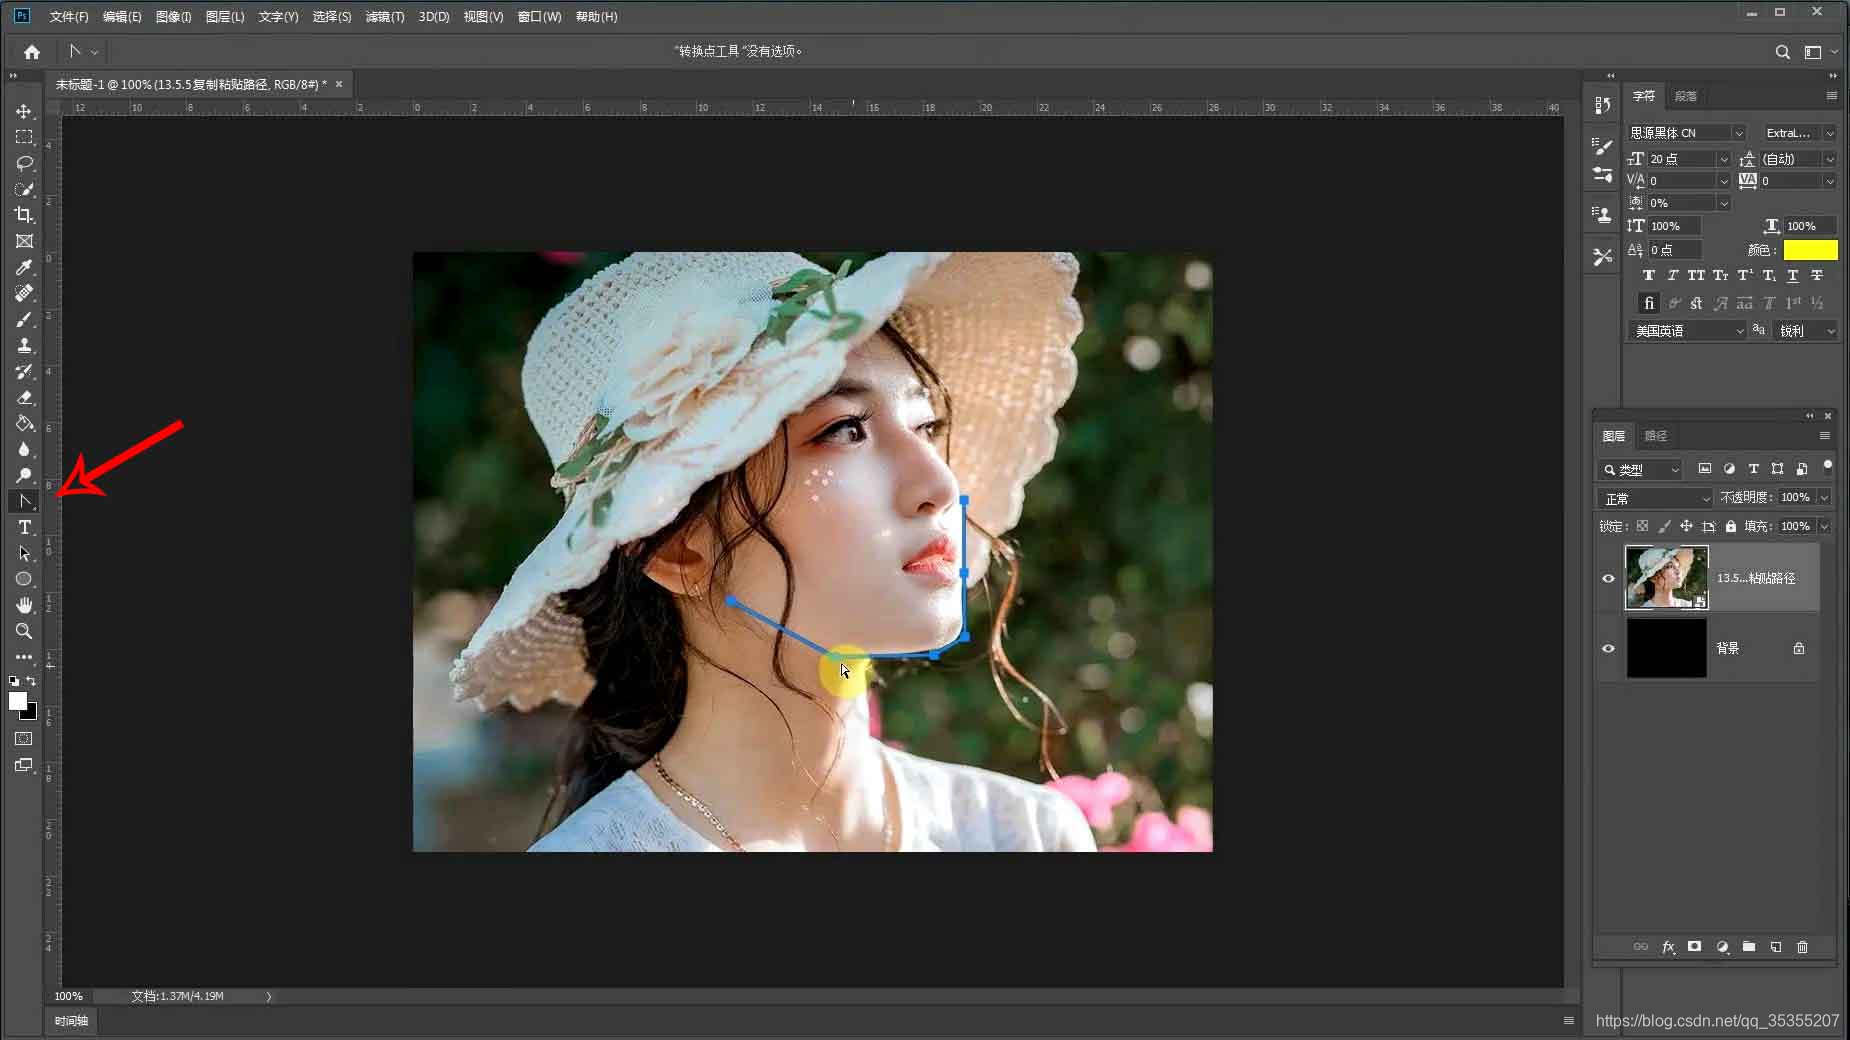Expand the 不透明度 opacity dropdown arrow

[x=1824, y=497]
